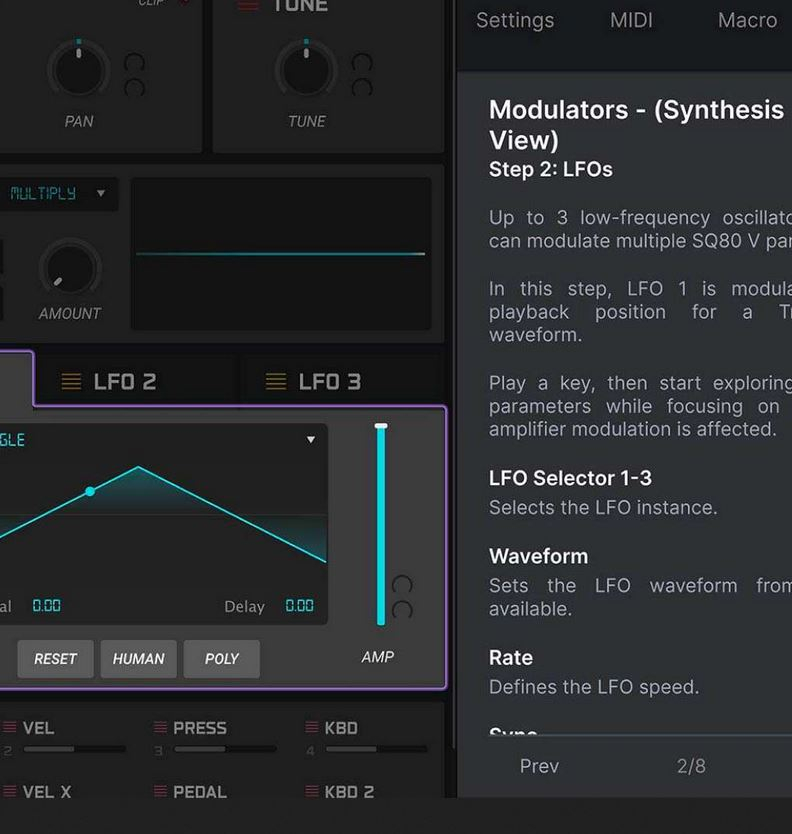Open the MIDI tab
This screenshot has height=834, width=792.
click(x=631, y=20)
